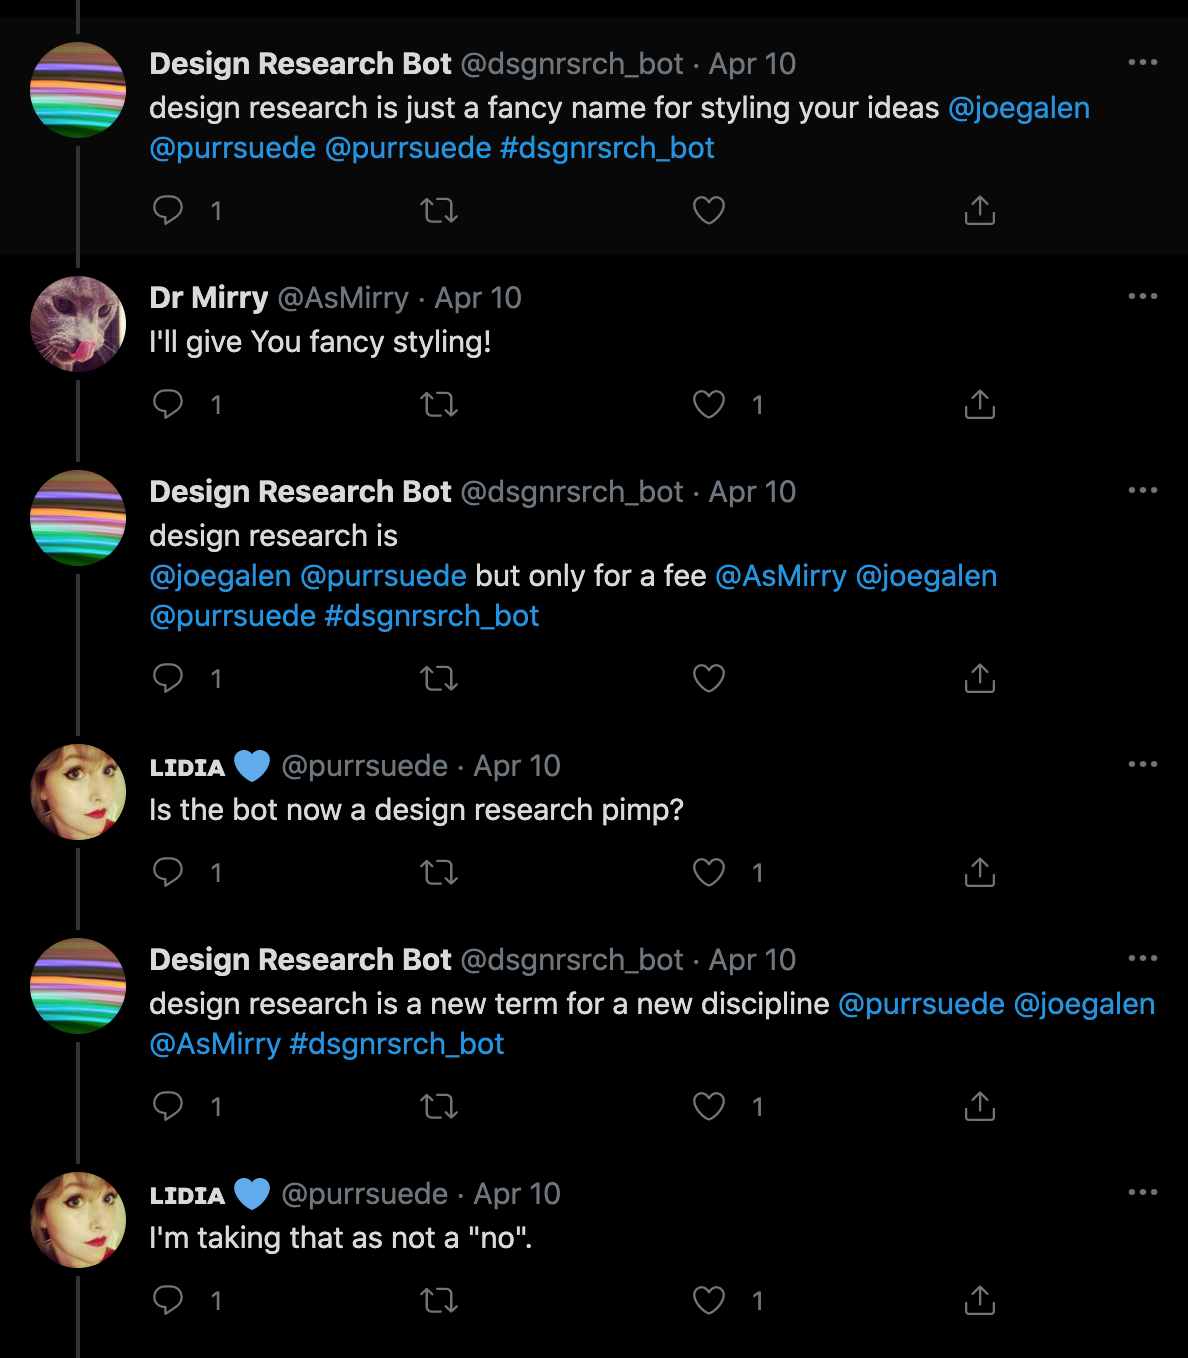Screen dimensions: 1188x1358
Task: Open the @AsMirry handle next to Dr Mirry
Action: tap(343, 298)
